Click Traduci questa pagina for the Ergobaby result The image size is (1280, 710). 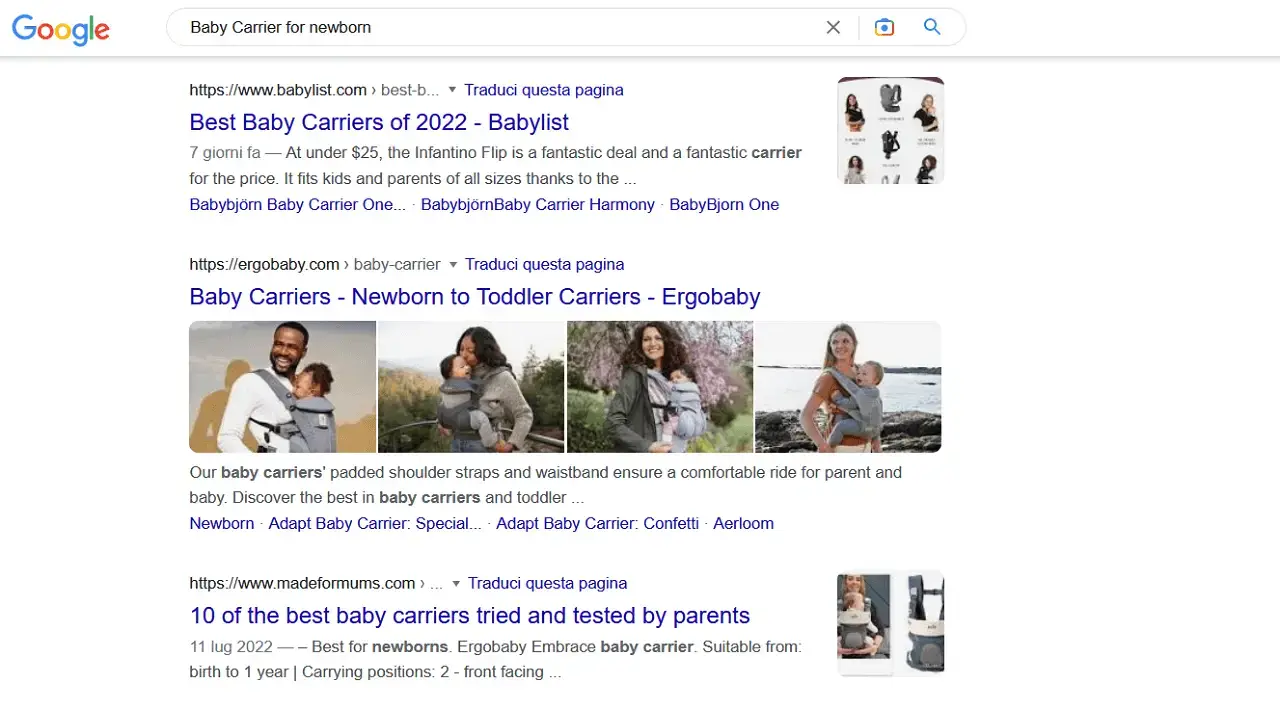pyautogui.click(x=545, y=265)
